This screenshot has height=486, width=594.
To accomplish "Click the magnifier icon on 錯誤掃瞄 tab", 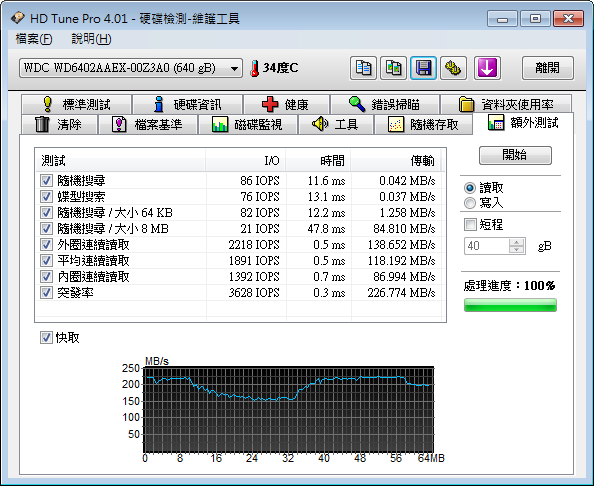I will [x=357, y=104].
